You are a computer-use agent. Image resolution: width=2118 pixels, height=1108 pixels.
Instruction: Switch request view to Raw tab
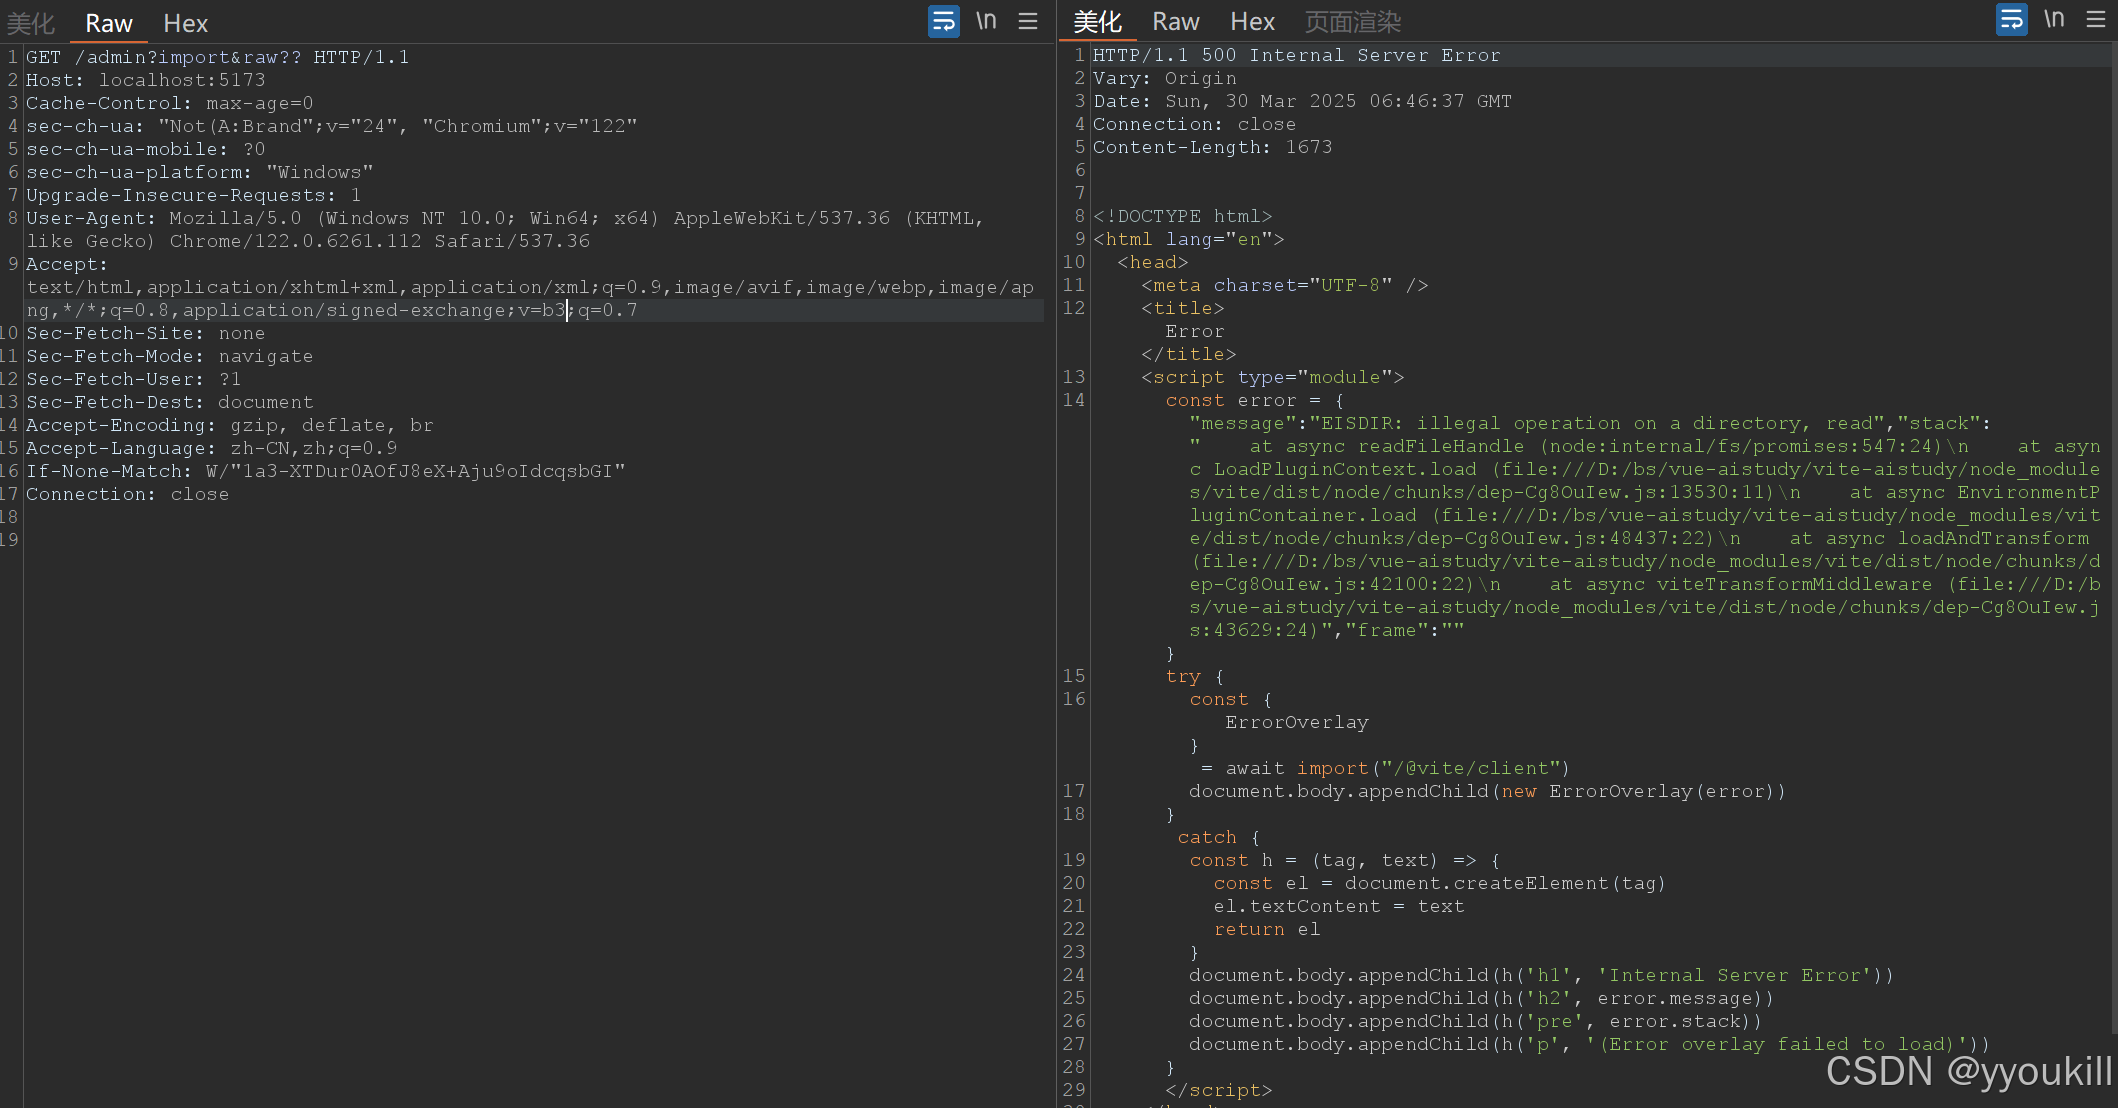pos(109,23)
